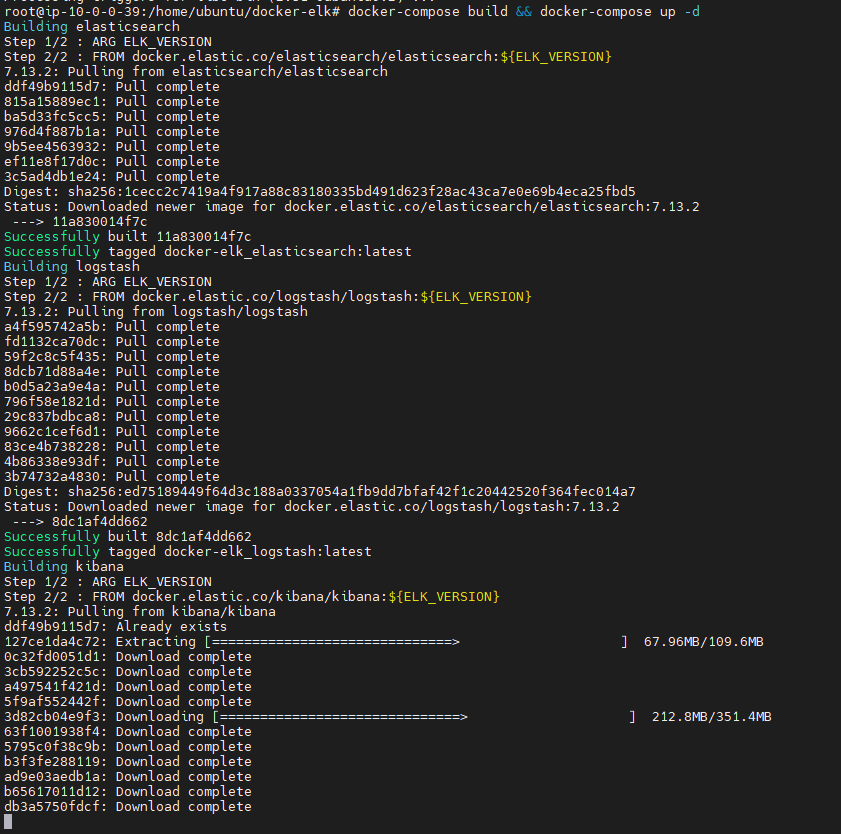Click layer ID ba5d33fc5cc5 line
This screenshot has width=841, height=834.
(x=112, y=116)
